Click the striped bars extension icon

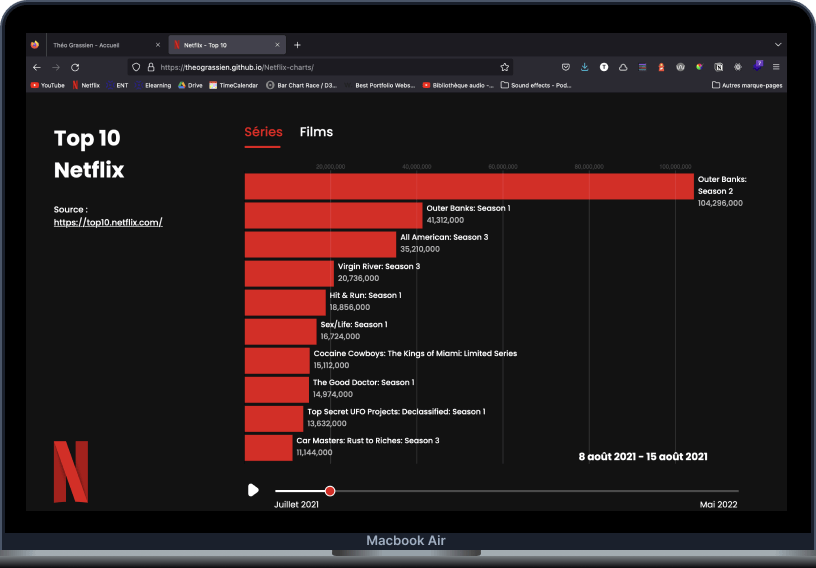click(642, 67)
